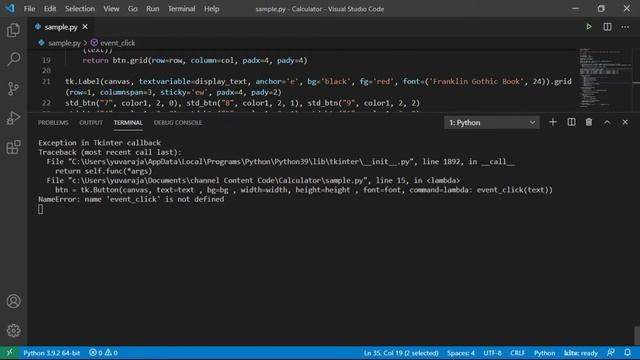Split the terminal pane
The width and height of the screenshot is (640, 360).
(571, 122)
